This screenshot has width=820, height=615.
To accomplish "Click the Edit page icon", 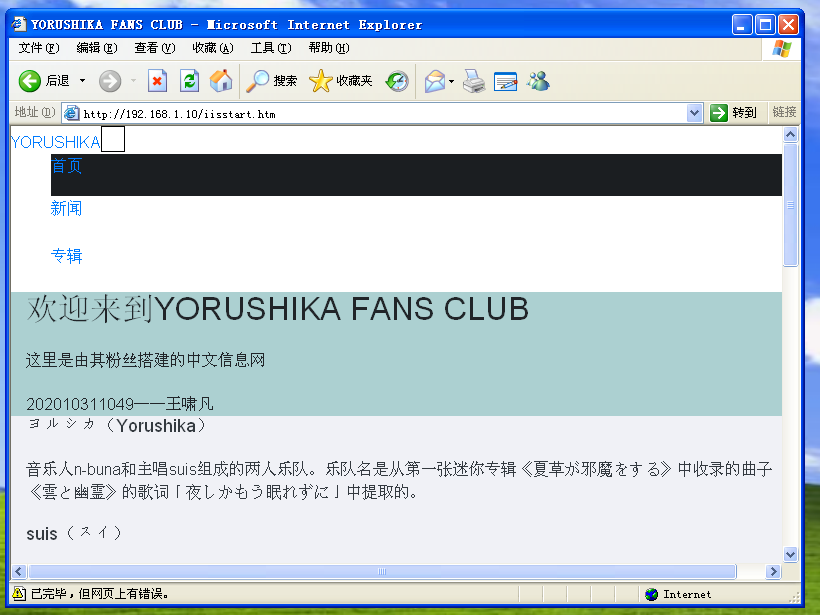I will [x=505, y=82].
